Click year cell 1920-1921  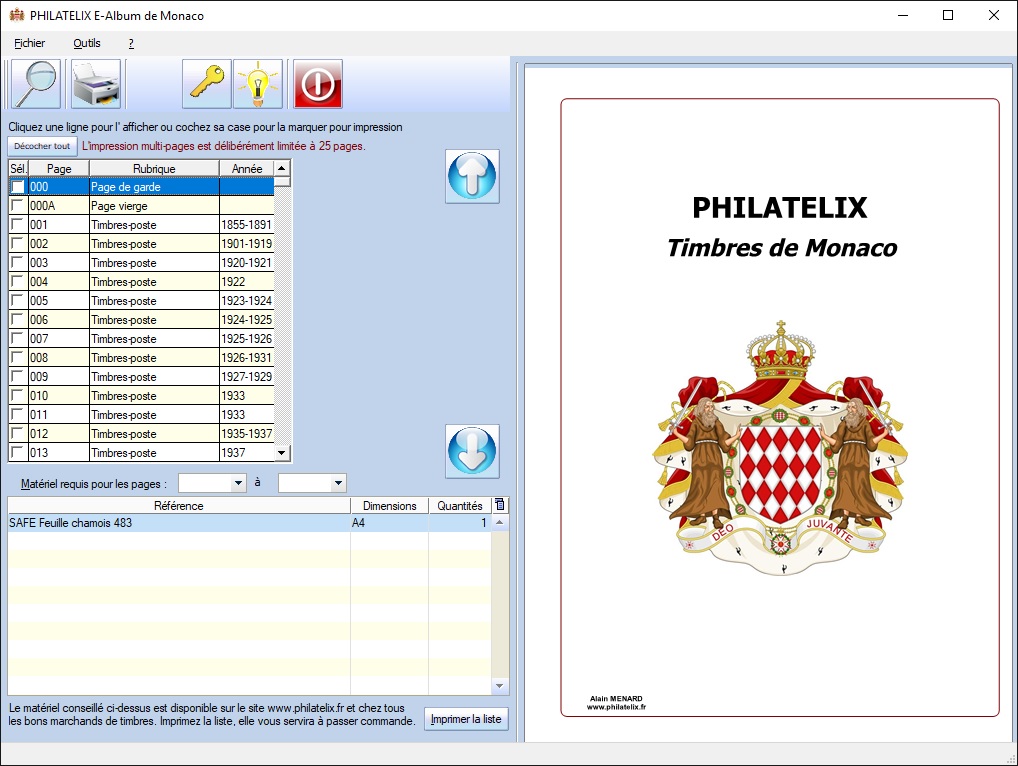click(247, 262)
